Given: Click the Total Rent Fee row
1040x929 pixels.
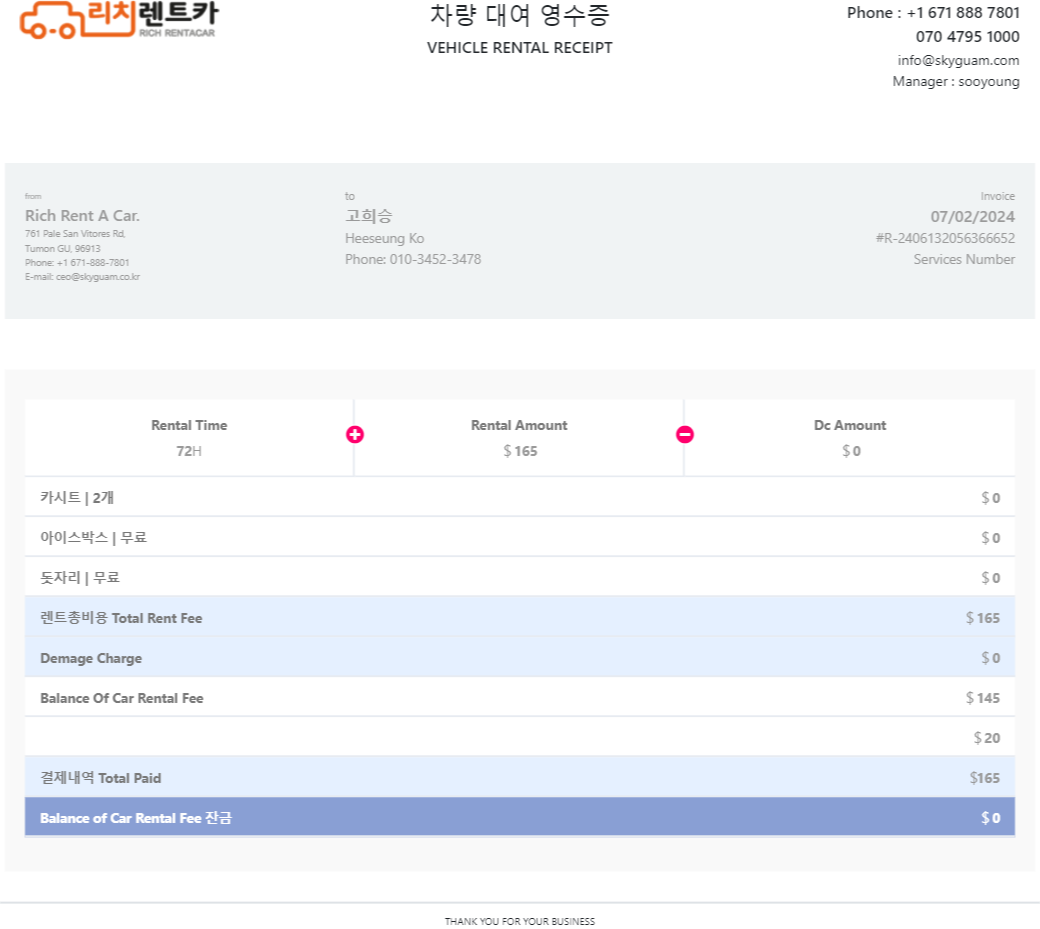Looking at the screenshot, I should 519,618.
